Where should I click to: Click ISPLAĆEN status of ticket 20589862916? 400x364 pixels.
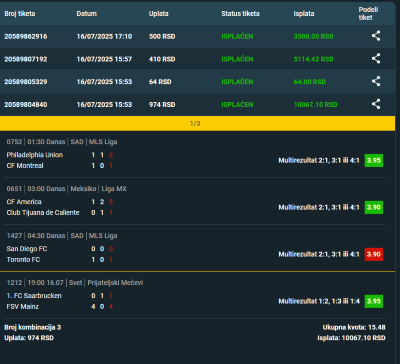click(x=237, y=36)
